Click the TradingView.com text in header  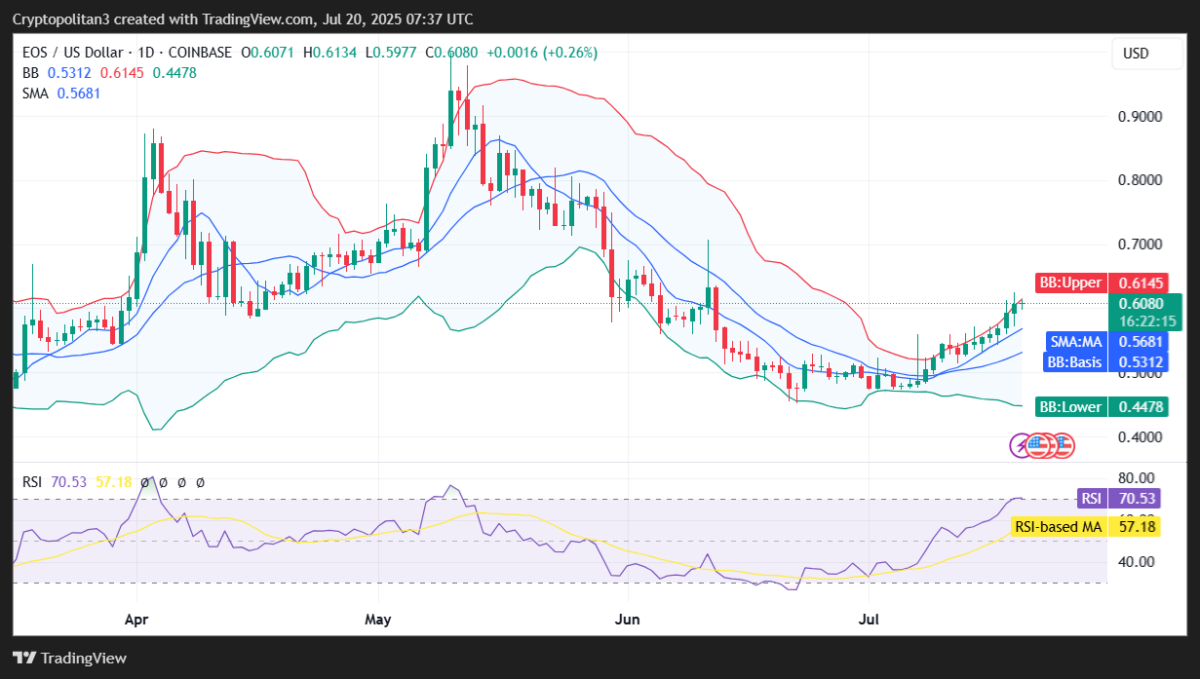coord(214,19)
